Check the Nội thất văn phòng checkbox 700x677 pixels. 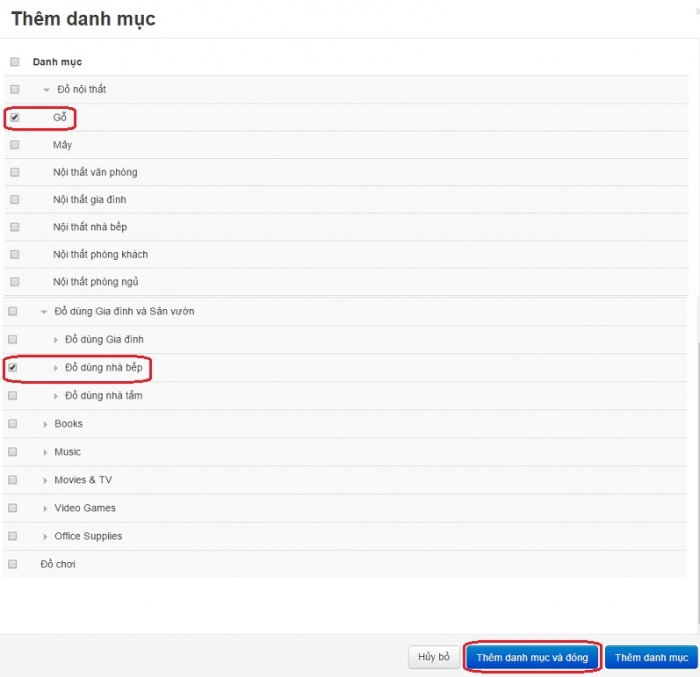coord(15,172)
